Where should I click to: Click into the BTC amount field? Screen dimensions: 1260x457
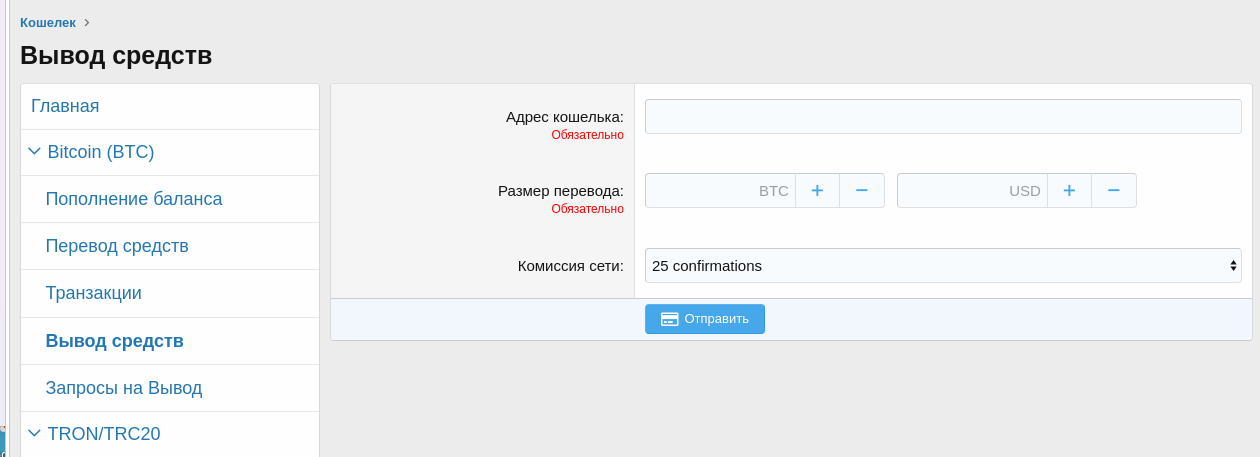(x=700, y=190)
